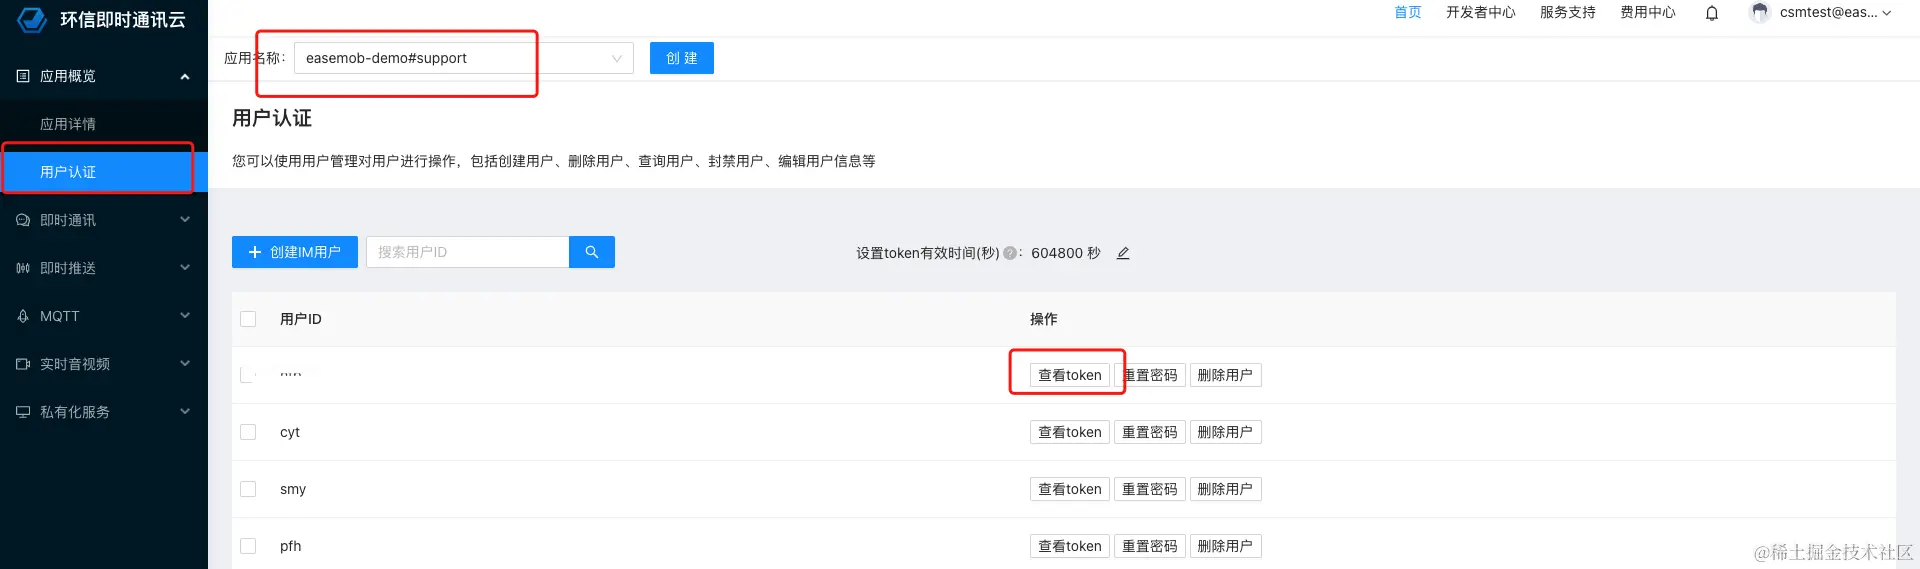Expand the 即时通讯 section chevron
1920x569 pixels.
(x=185, y=220)
